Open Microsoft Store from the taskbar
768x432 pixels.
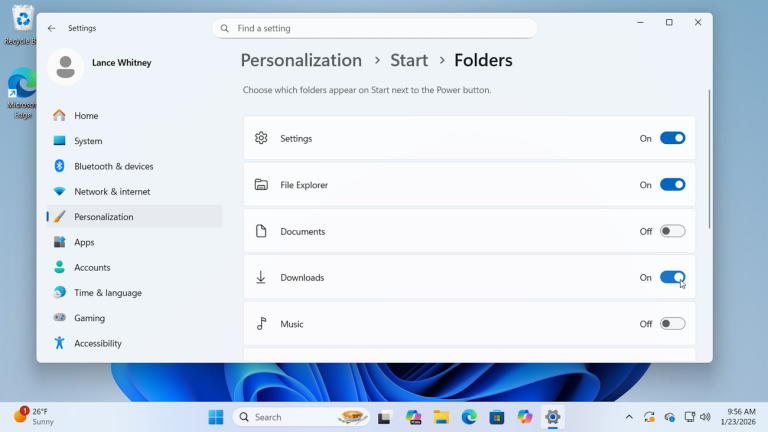[497, 417]
